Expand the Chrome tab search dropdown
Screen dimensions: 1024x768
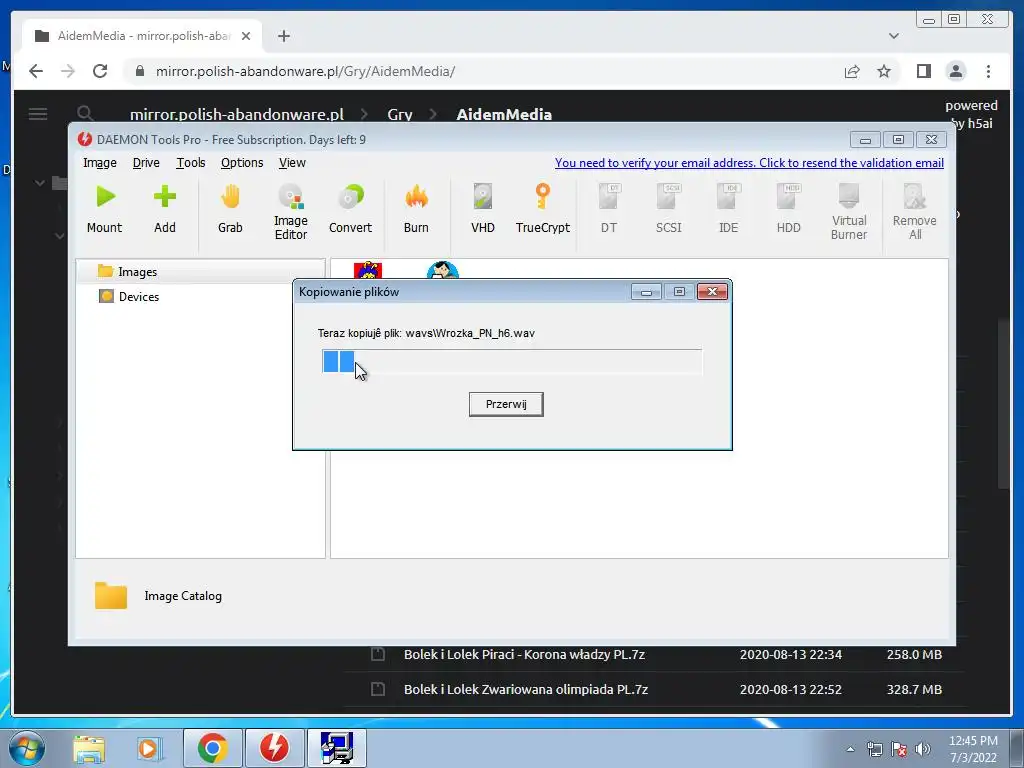893,36
